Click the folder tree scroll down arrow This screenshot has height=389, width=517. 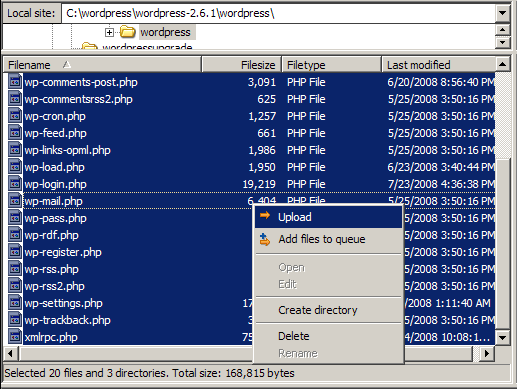click(503, 42)
